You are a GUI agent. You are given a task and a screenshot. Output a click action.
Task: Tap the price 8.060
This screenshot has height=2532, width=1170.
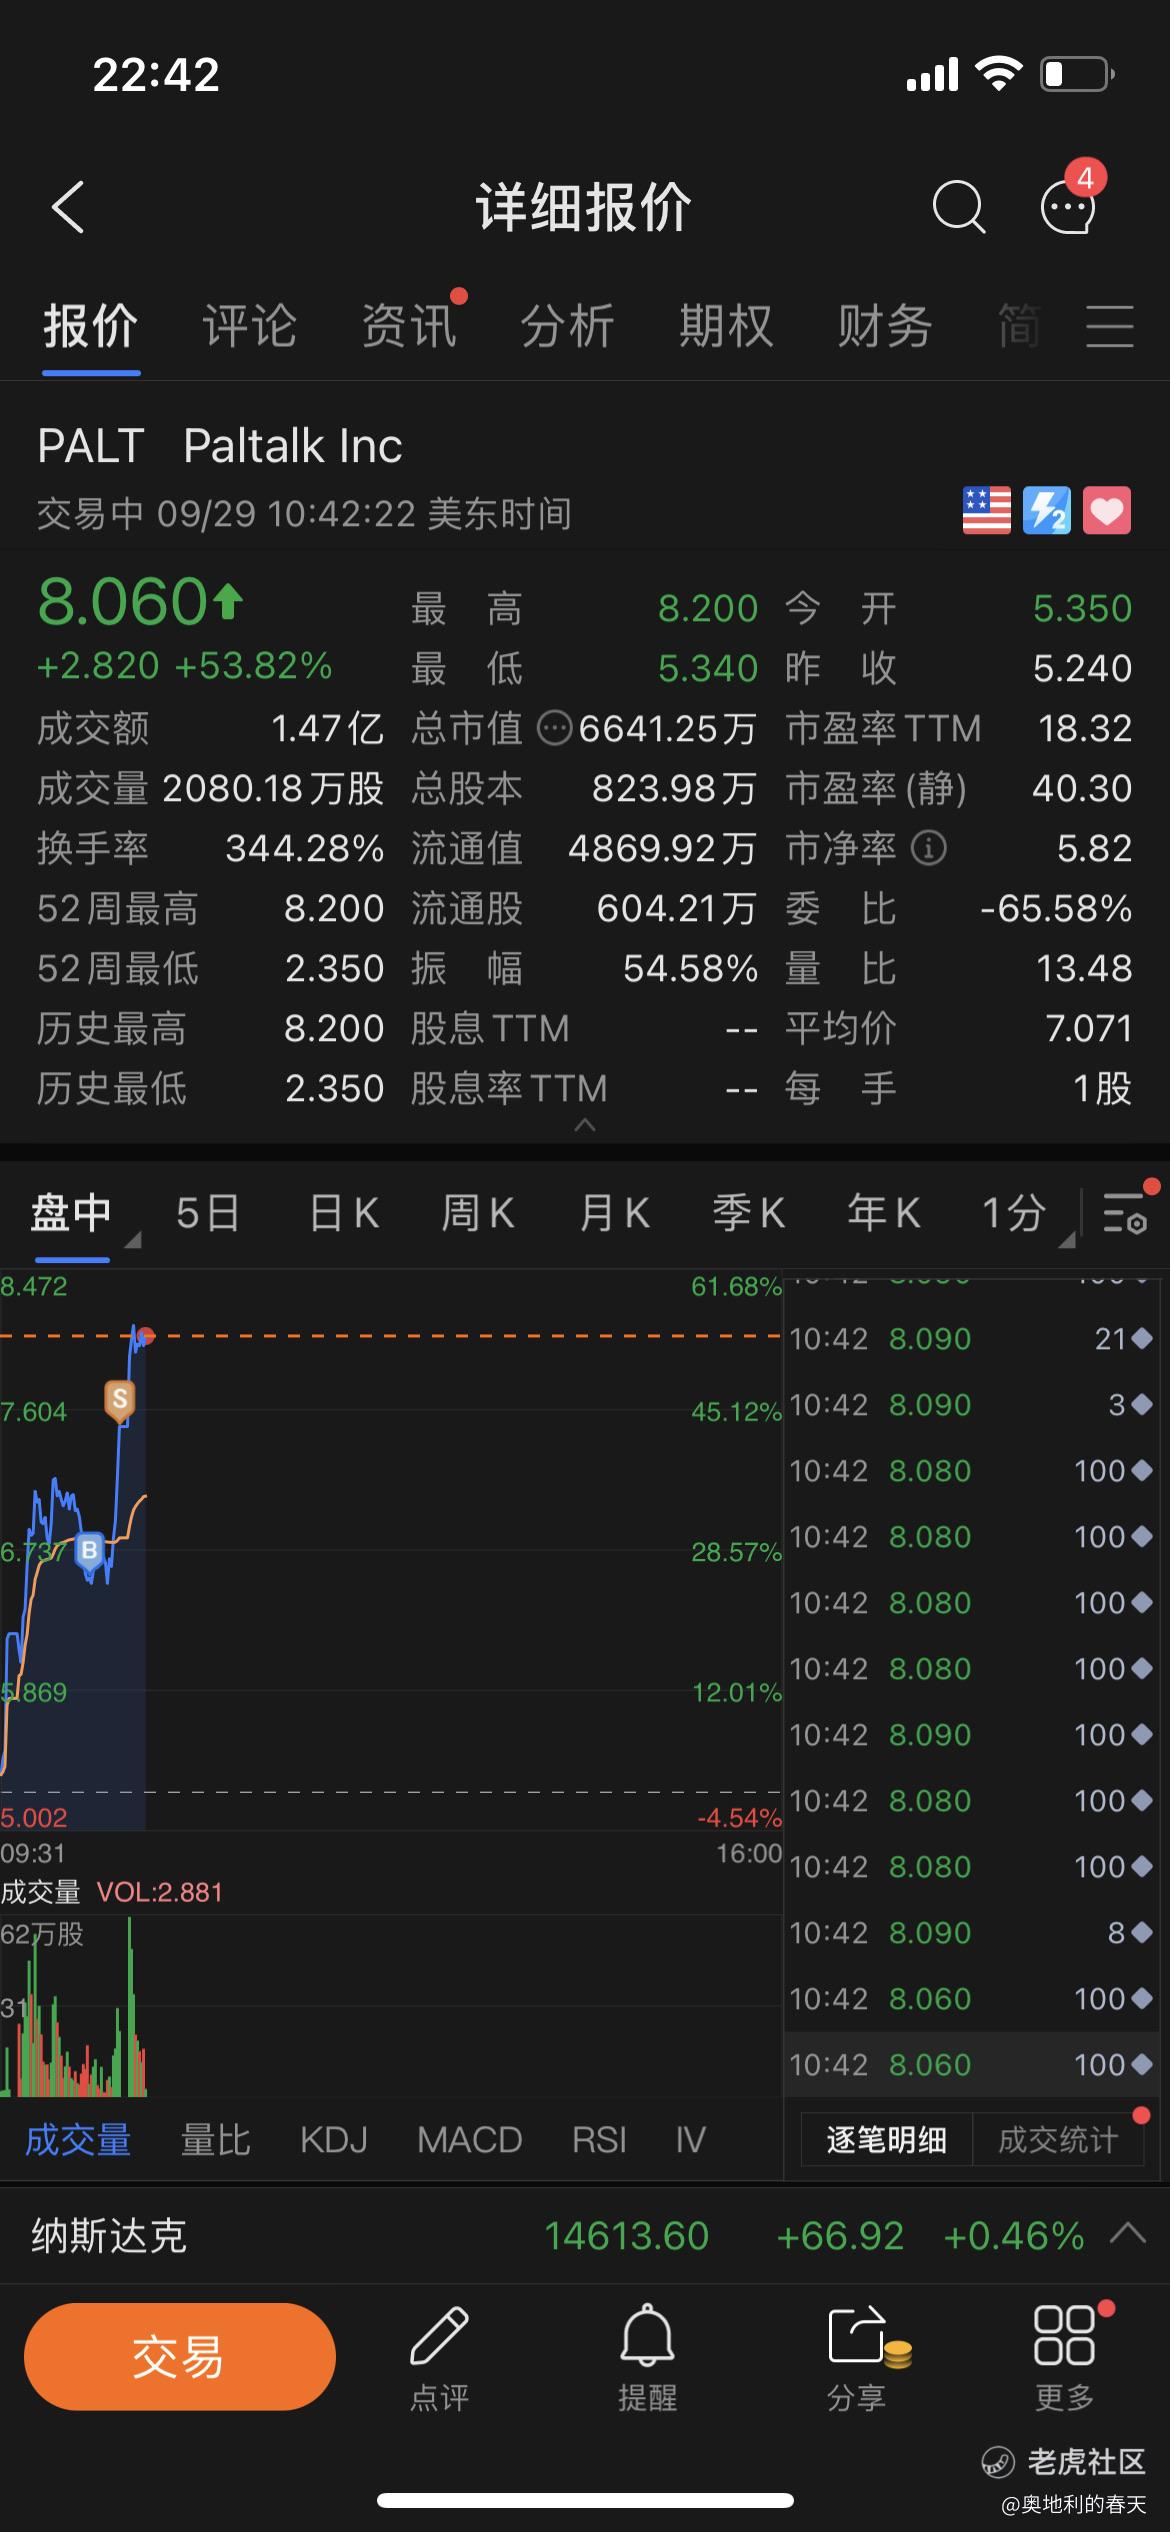click(x=123, y=602)
